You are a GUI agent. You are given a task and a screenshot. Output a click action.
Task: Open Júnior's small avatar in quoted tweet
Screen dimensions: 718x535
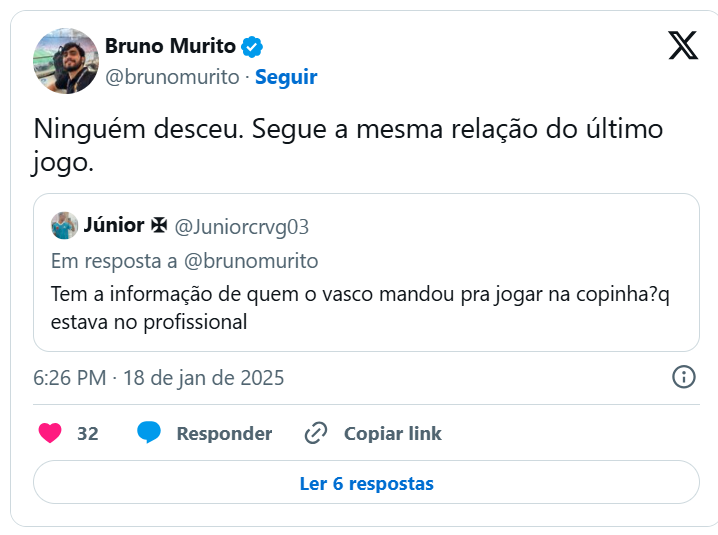[65, 226]
